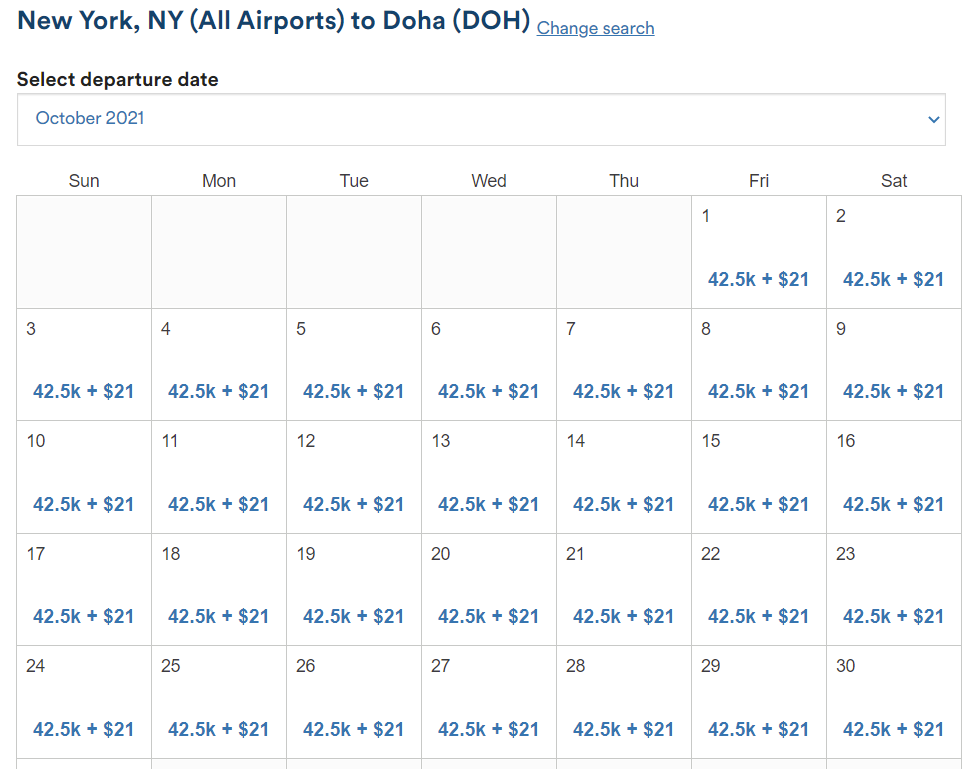Click the 42.5k + $21 fare on October 27
Viewport: 969px width, 769px height.
(488, 729)
